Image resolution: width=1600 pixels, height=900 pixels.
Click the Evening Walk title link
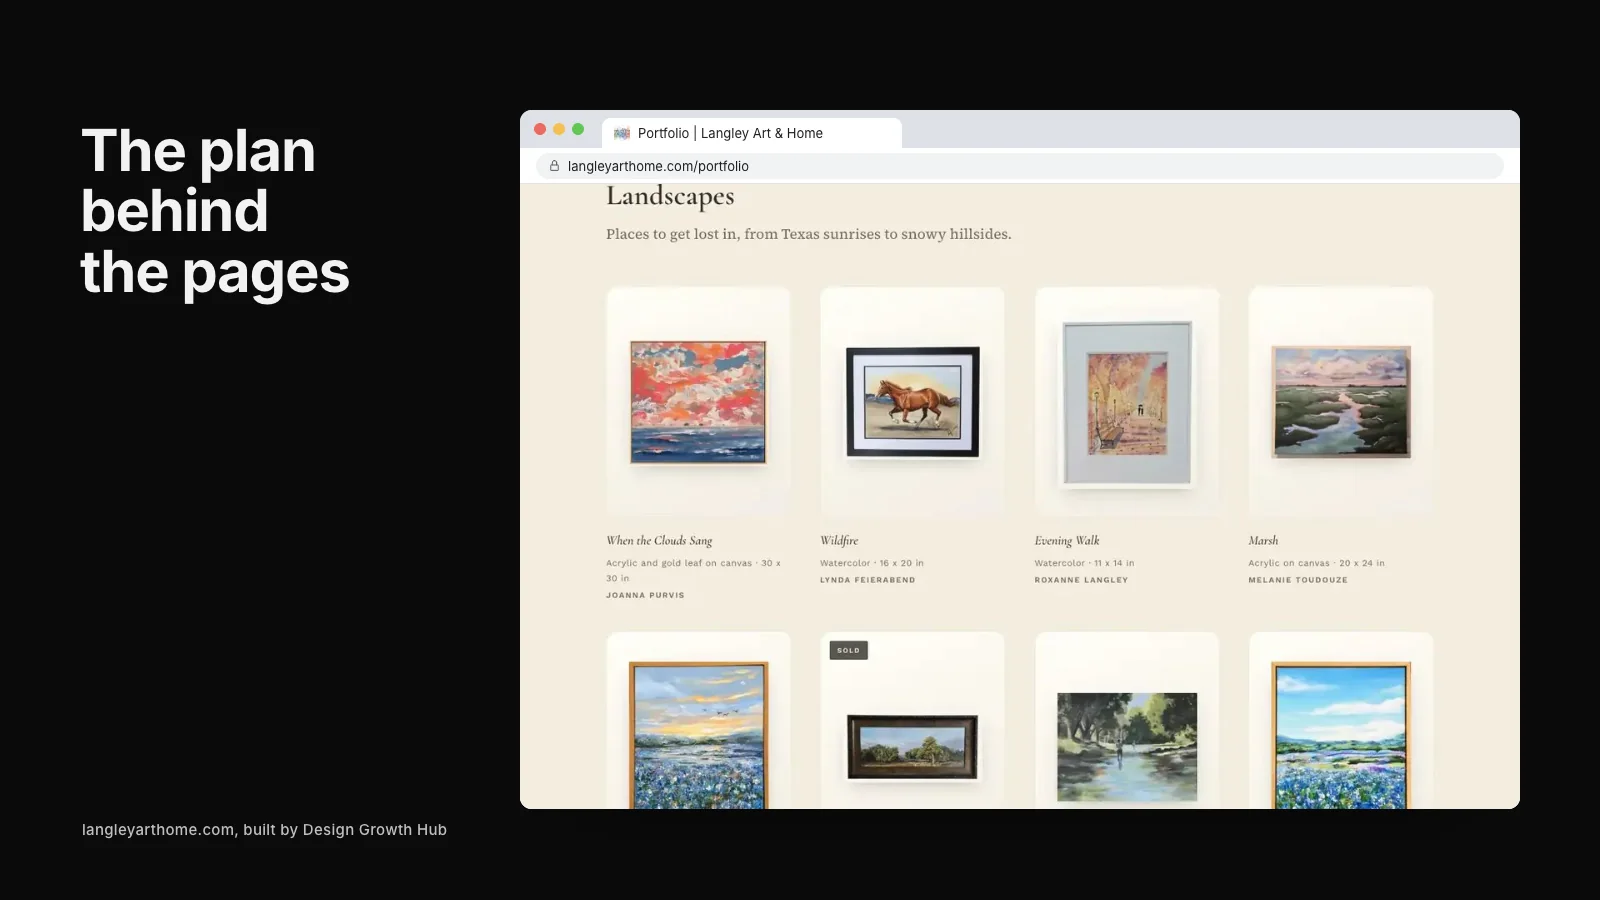(1067, 541)
